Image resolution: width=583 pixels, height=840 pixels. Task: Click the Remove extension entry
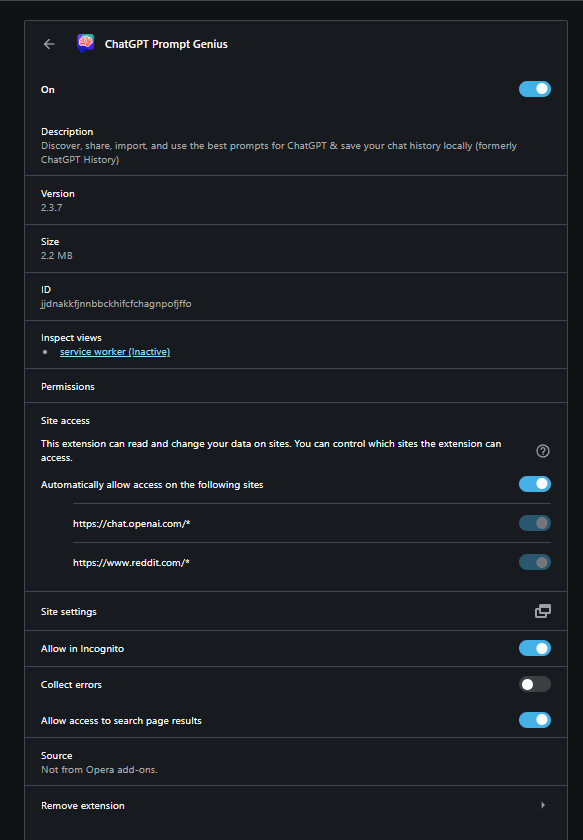tap(82, 804)
